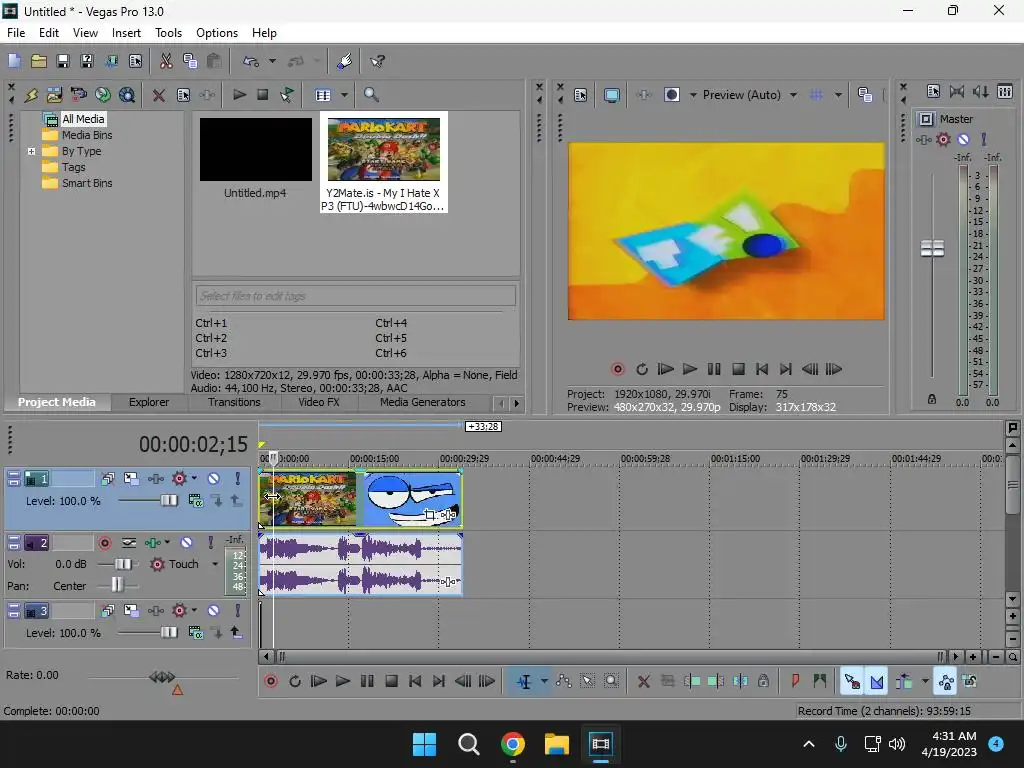
Task: Expand the By Type tree node
Action: [x=31, y=152]
